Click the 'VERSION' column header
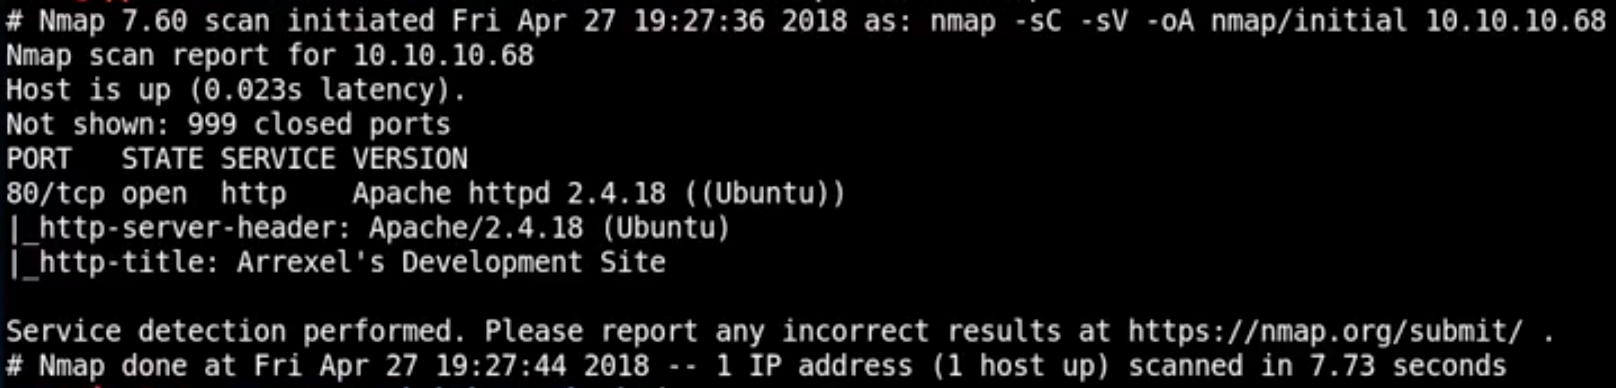This screenshot has height=388, width=1616. 410,159
